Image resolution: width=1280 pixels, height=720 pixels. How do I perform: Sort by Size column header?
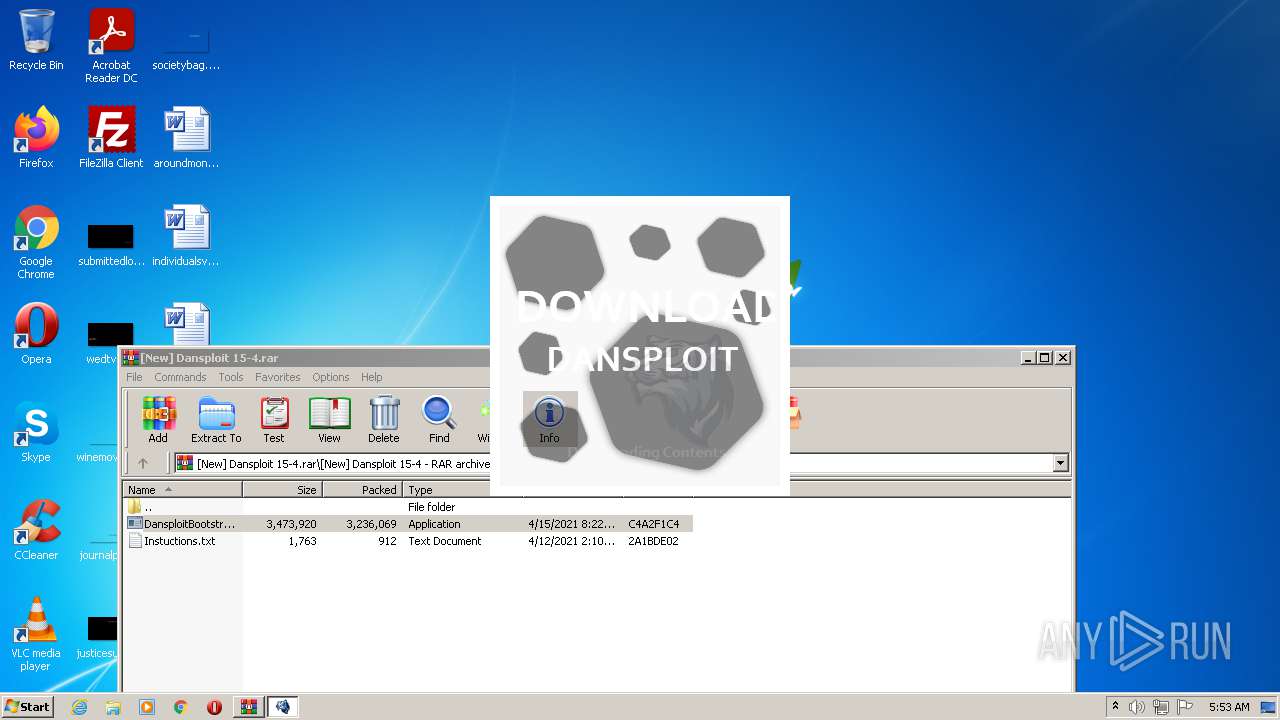[x=282, y=490]
